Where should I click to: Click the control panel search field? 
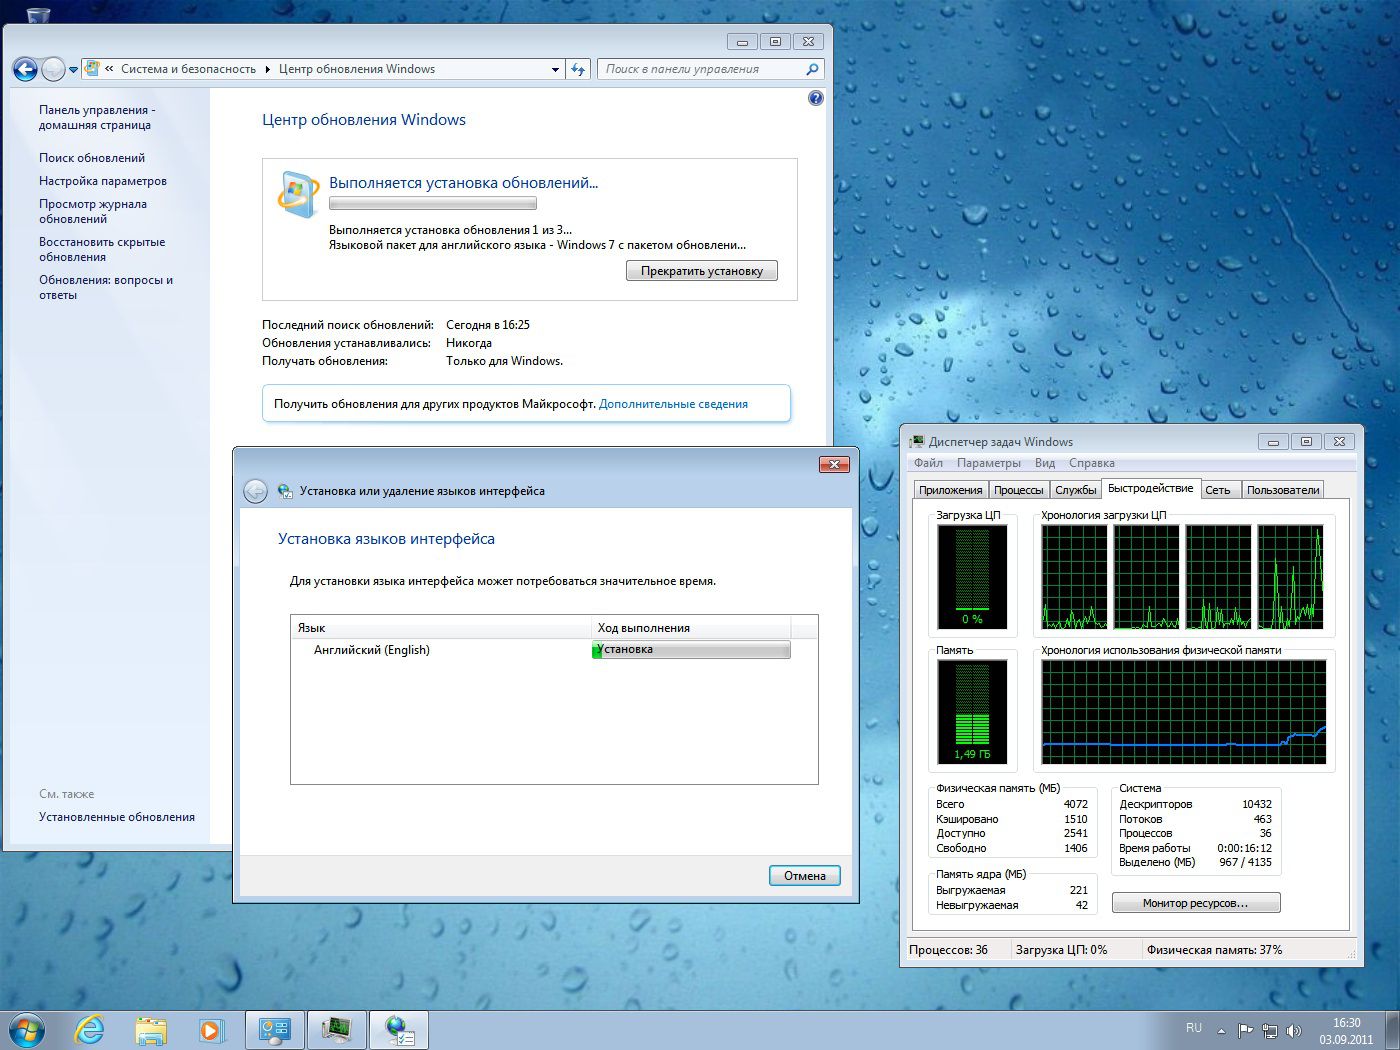[702, 69]
